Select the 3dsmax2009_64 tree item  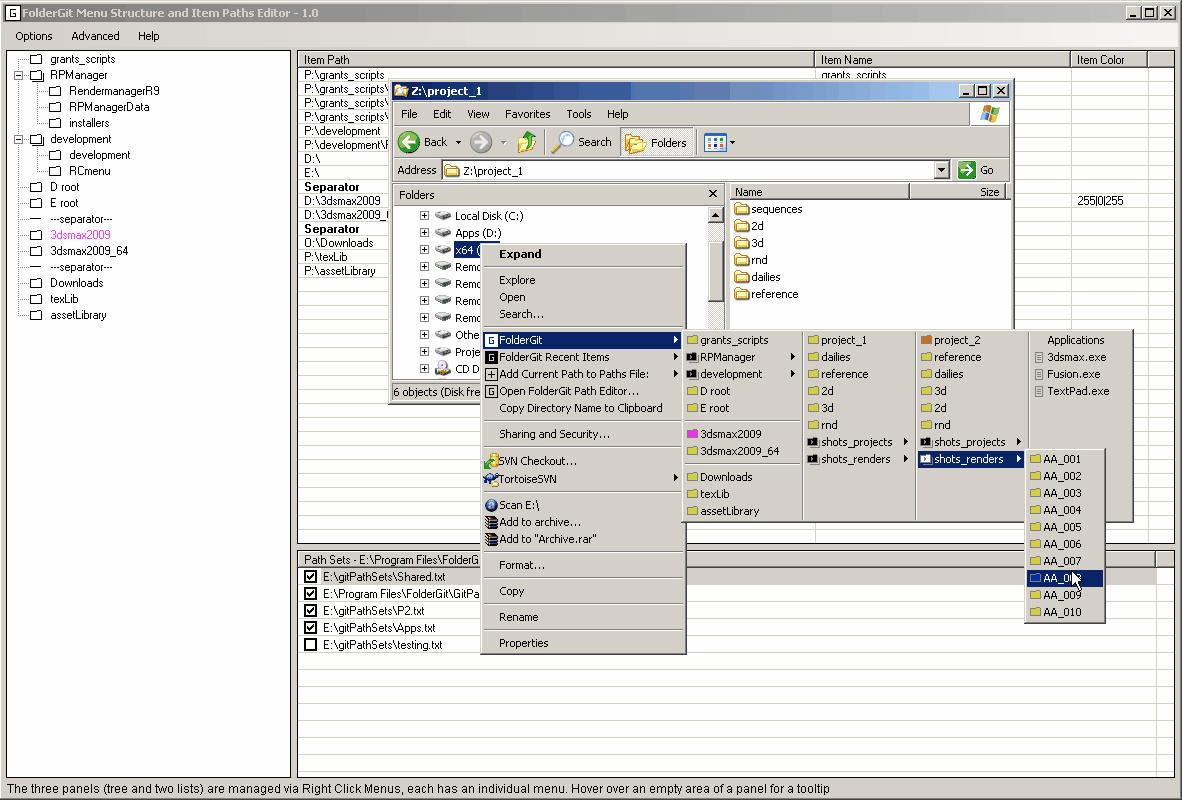(89, 251)
